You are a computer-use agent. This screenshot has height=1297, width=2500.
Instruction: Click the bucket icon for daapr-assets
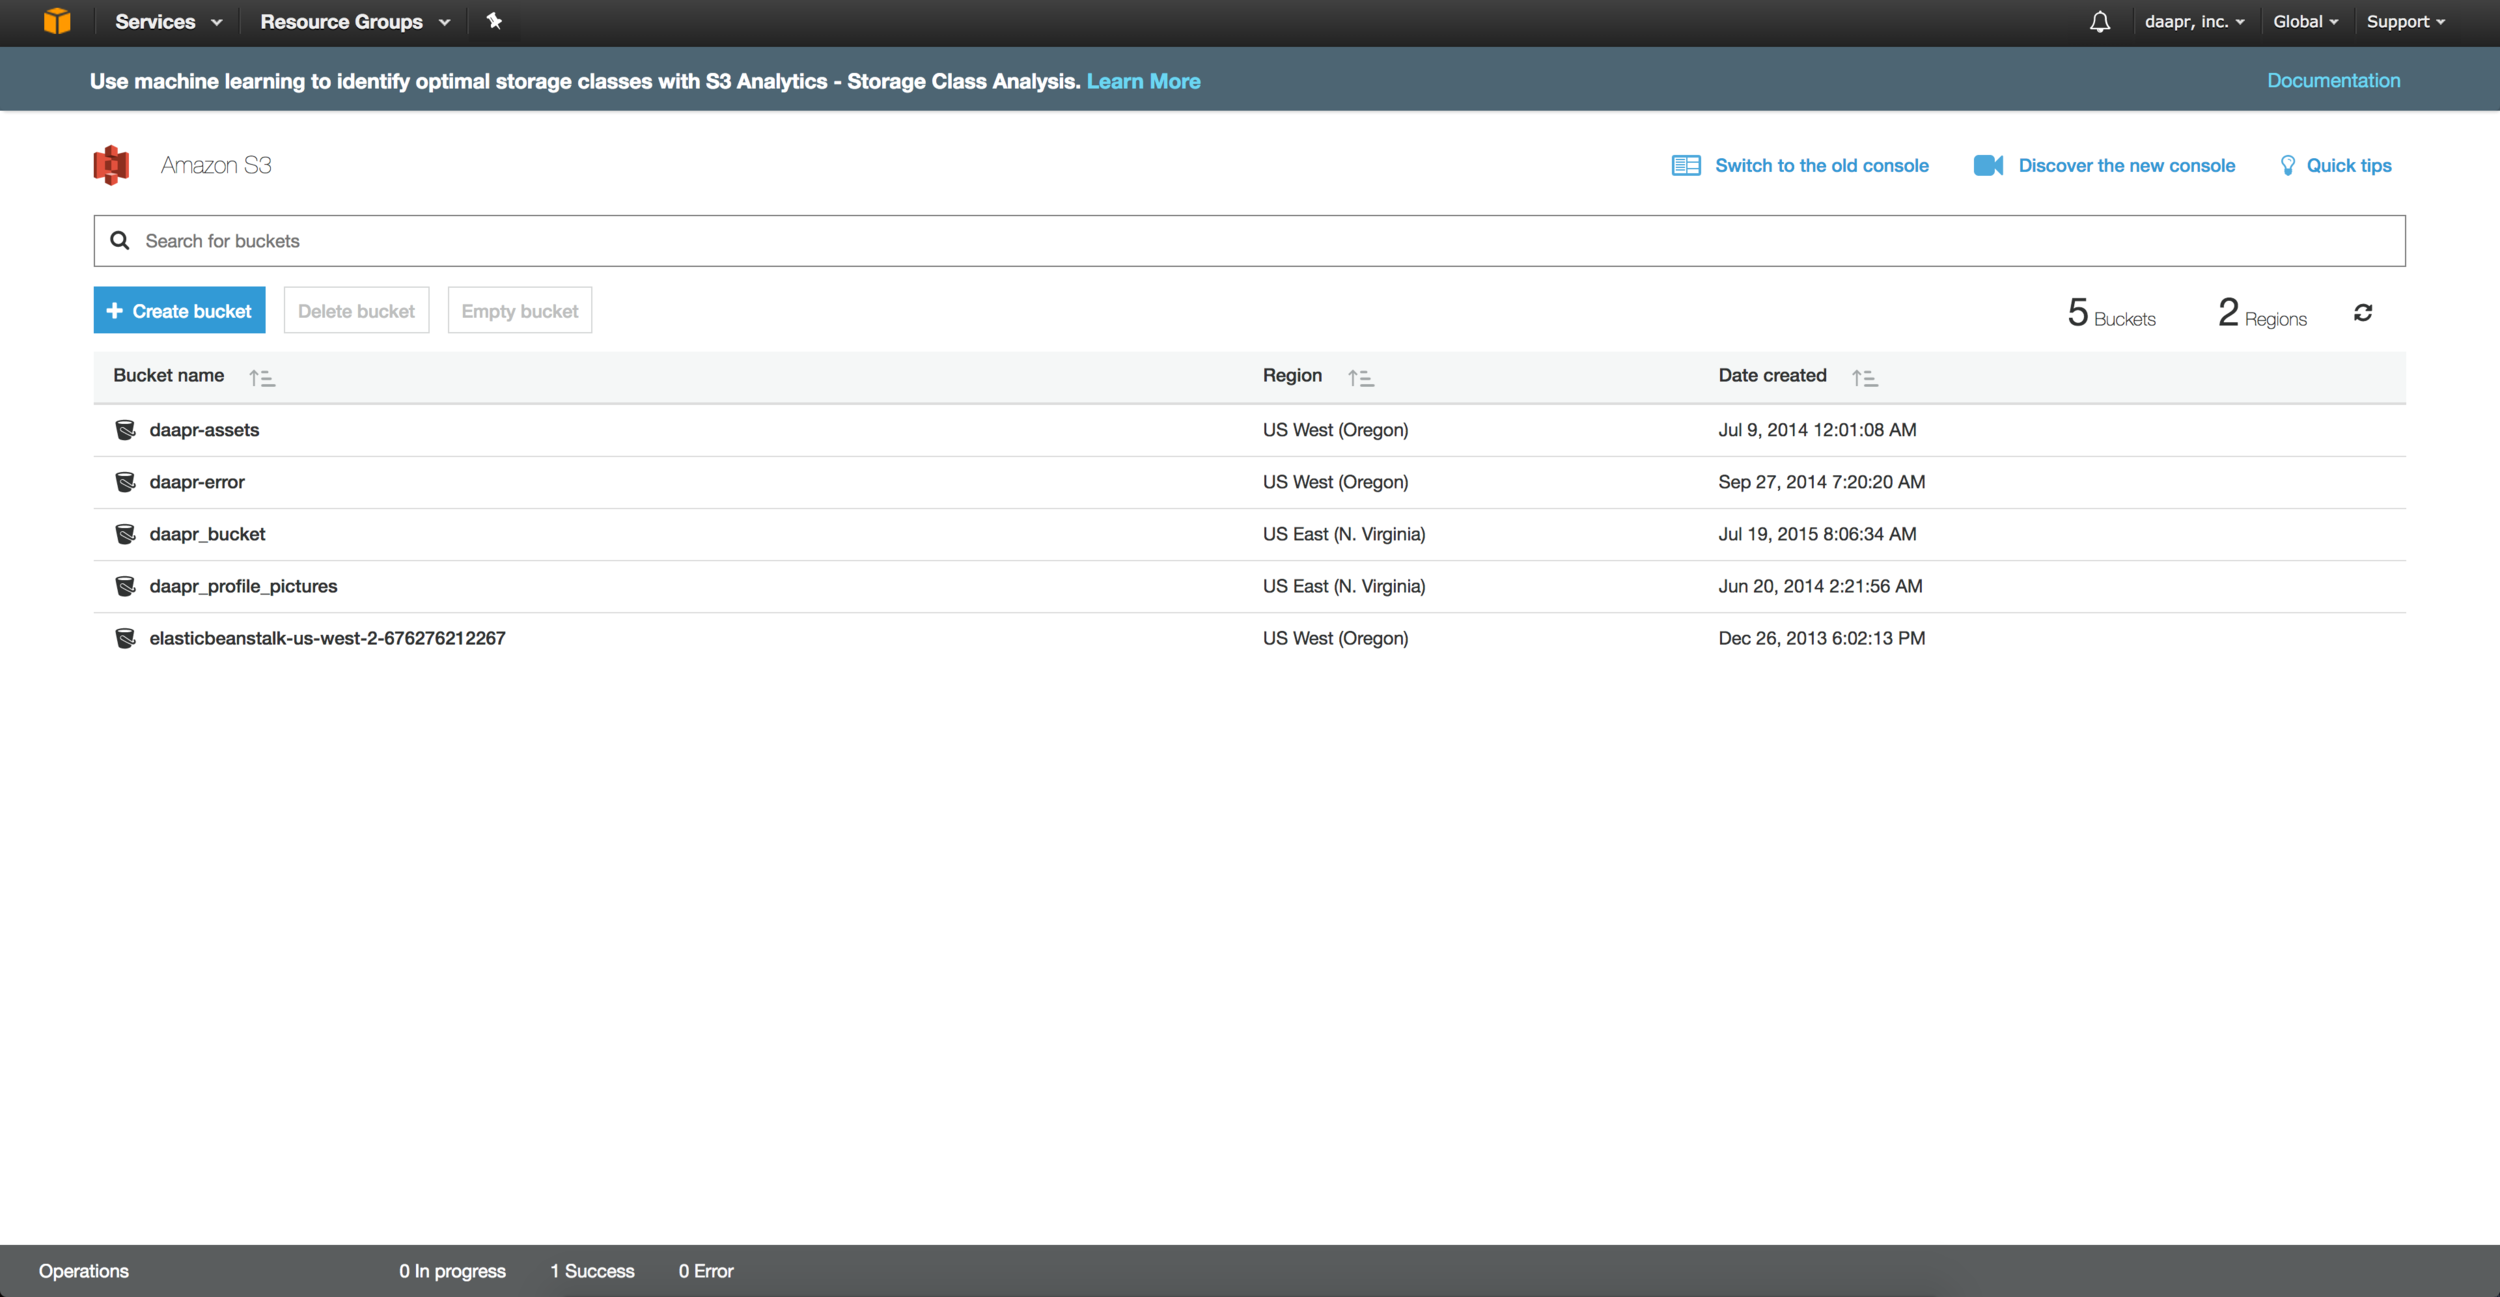[125, 430]
